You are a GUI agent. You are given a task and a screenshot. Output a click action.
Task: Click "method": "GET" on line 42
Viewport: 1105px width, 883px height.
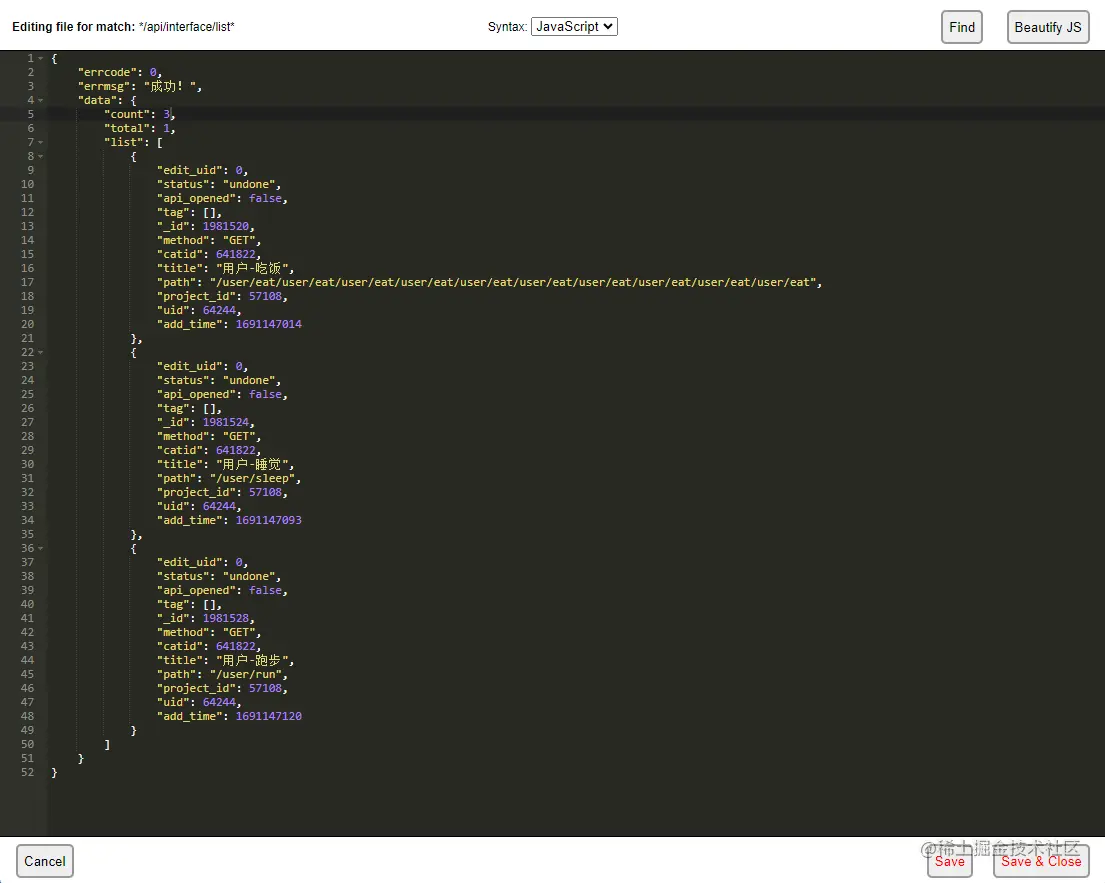(209, 632)
